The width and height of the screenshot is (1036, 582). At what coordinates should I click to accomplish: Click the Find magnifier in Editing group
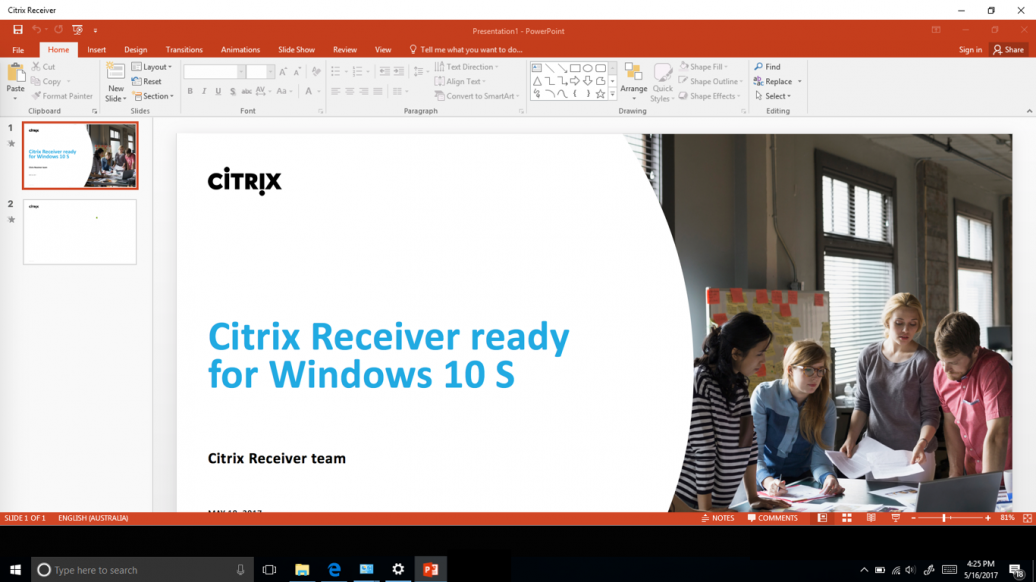click(x=767, y=67)
